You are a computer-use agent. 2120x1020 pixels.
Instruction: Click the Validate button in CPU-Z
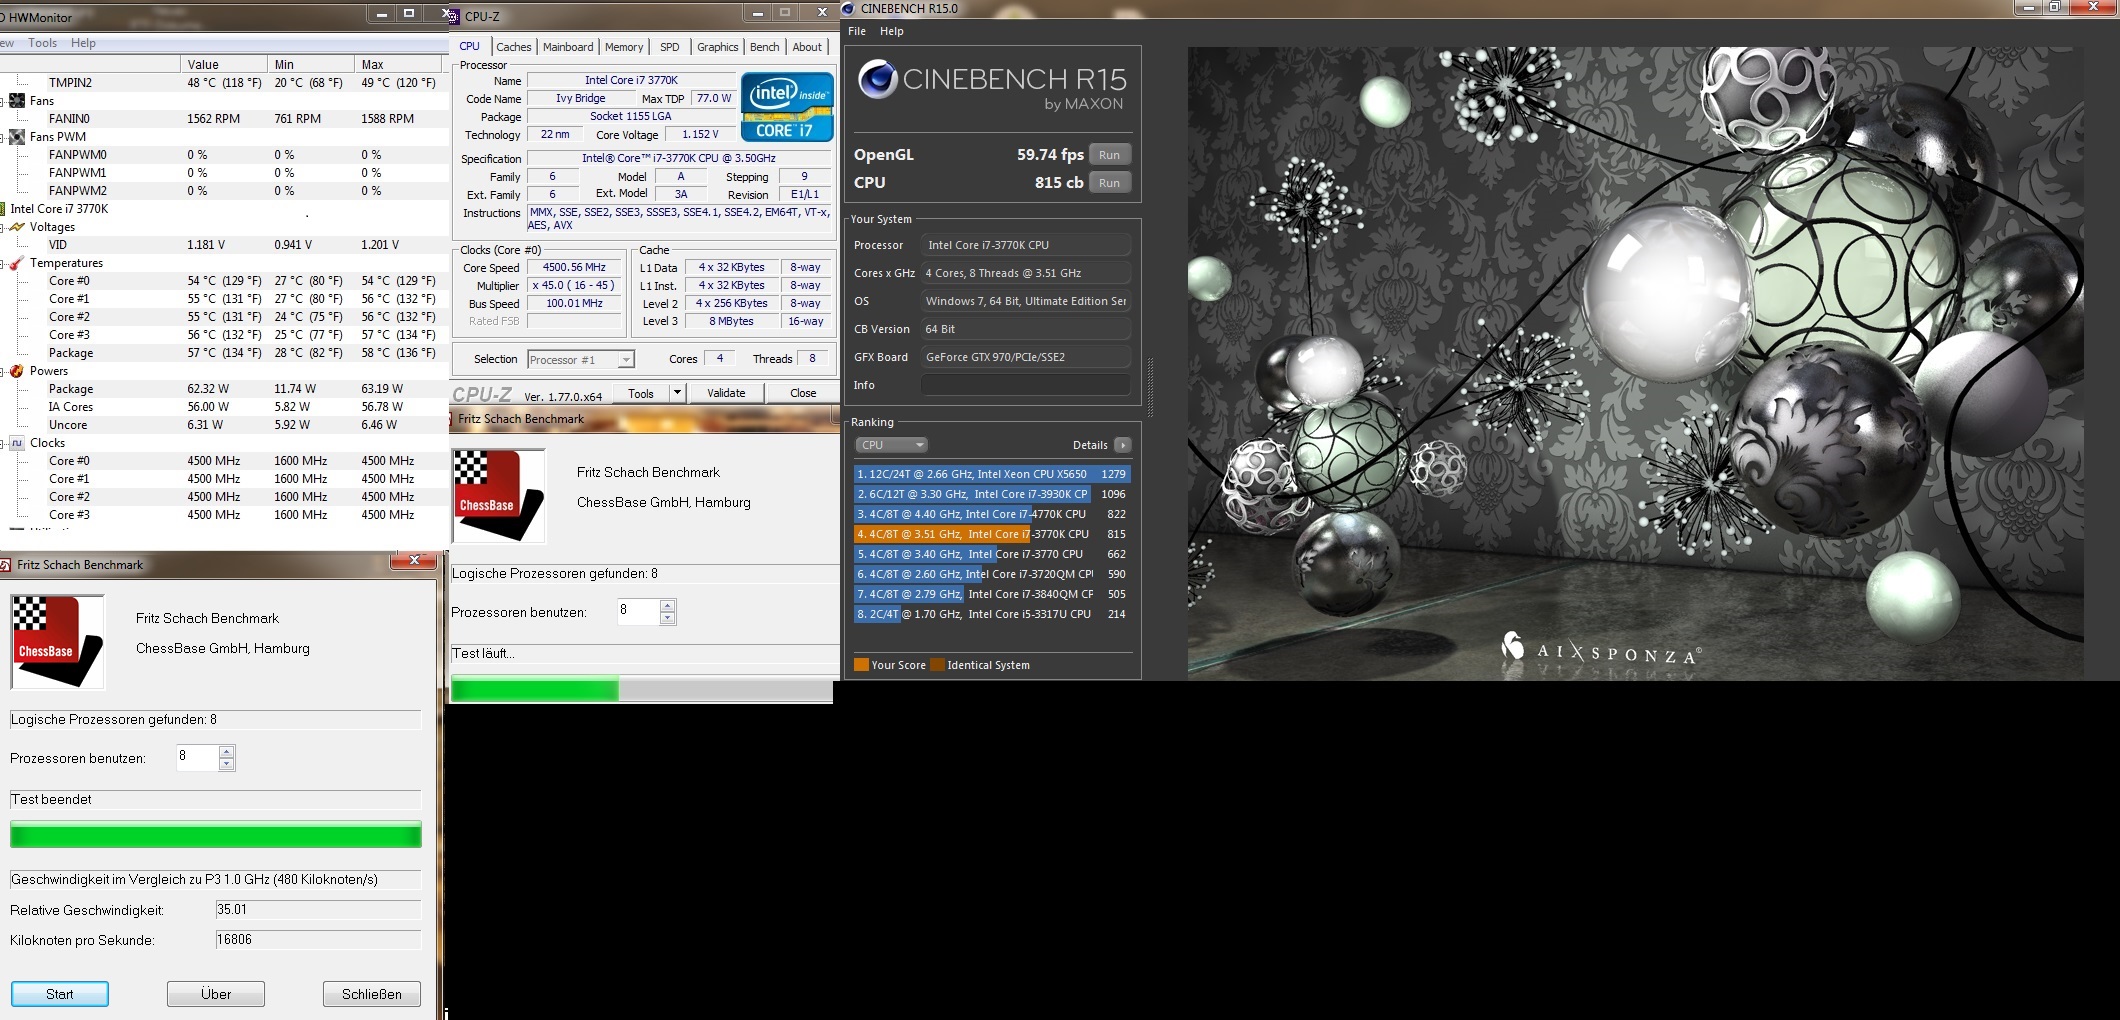tap(726, 393)
